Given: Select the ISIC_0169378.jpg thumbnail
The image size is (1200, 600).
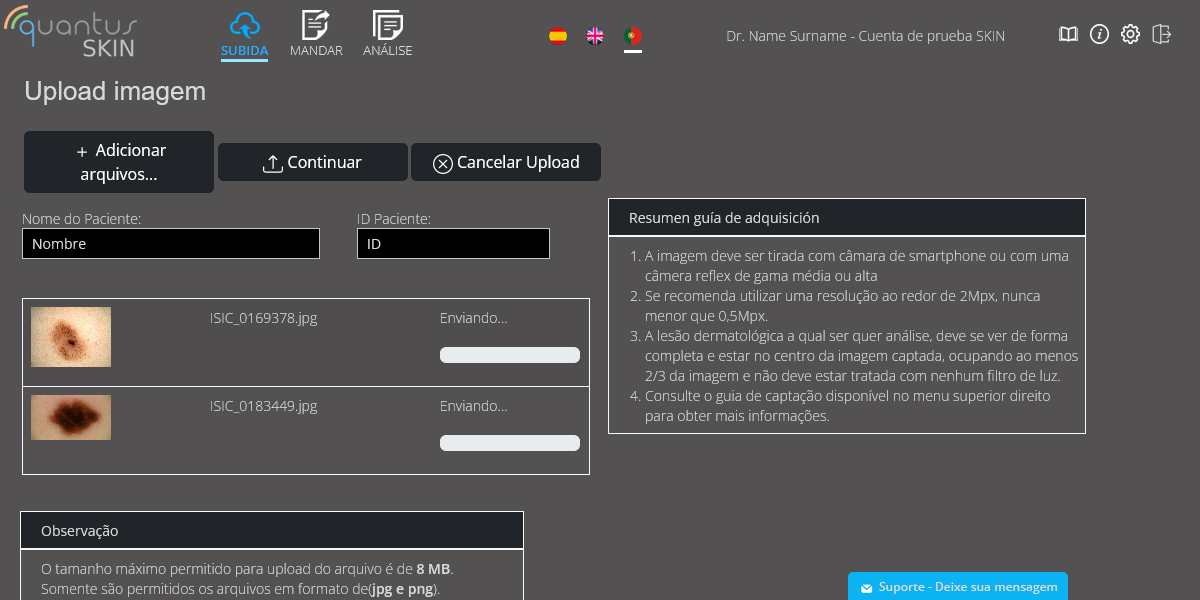Looking at the screenshot, I should coord(71,337).
